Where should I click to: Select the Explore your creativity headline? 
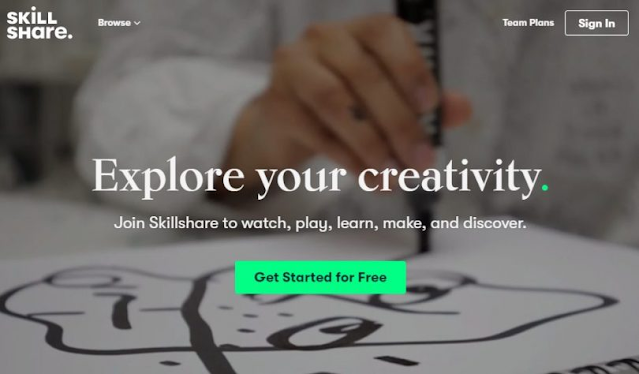[320, 176]
